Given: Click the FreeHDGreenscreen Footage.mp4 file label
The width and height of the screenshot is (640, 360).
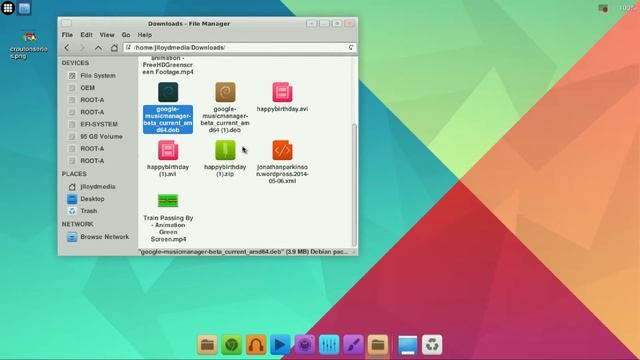Looking at the screenshot, I should click(168, 65).
